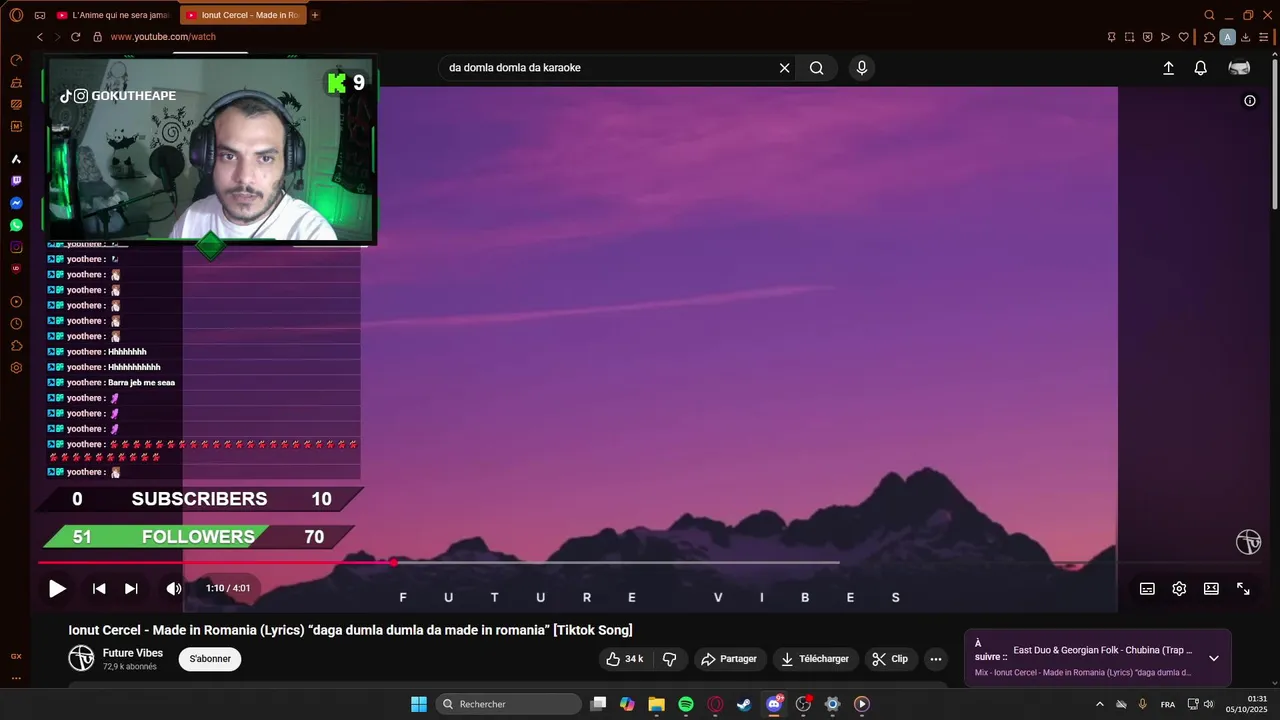Open Instagram from the Opera sidebar
This screenshot has height=720, width=1280.
[16, 247]
